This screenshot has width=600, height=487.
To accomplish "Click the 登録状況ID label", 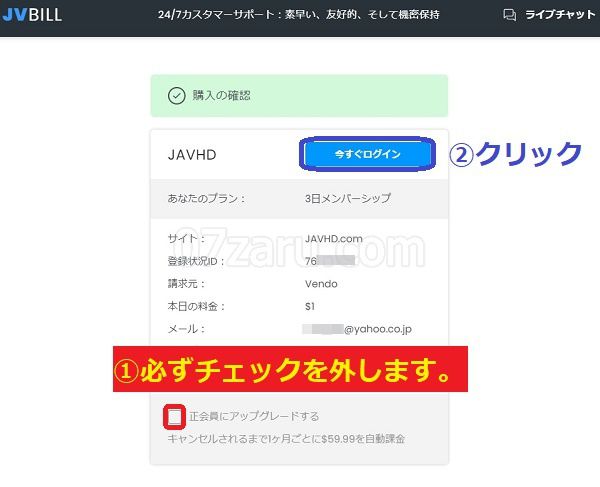I will (196, 261).
